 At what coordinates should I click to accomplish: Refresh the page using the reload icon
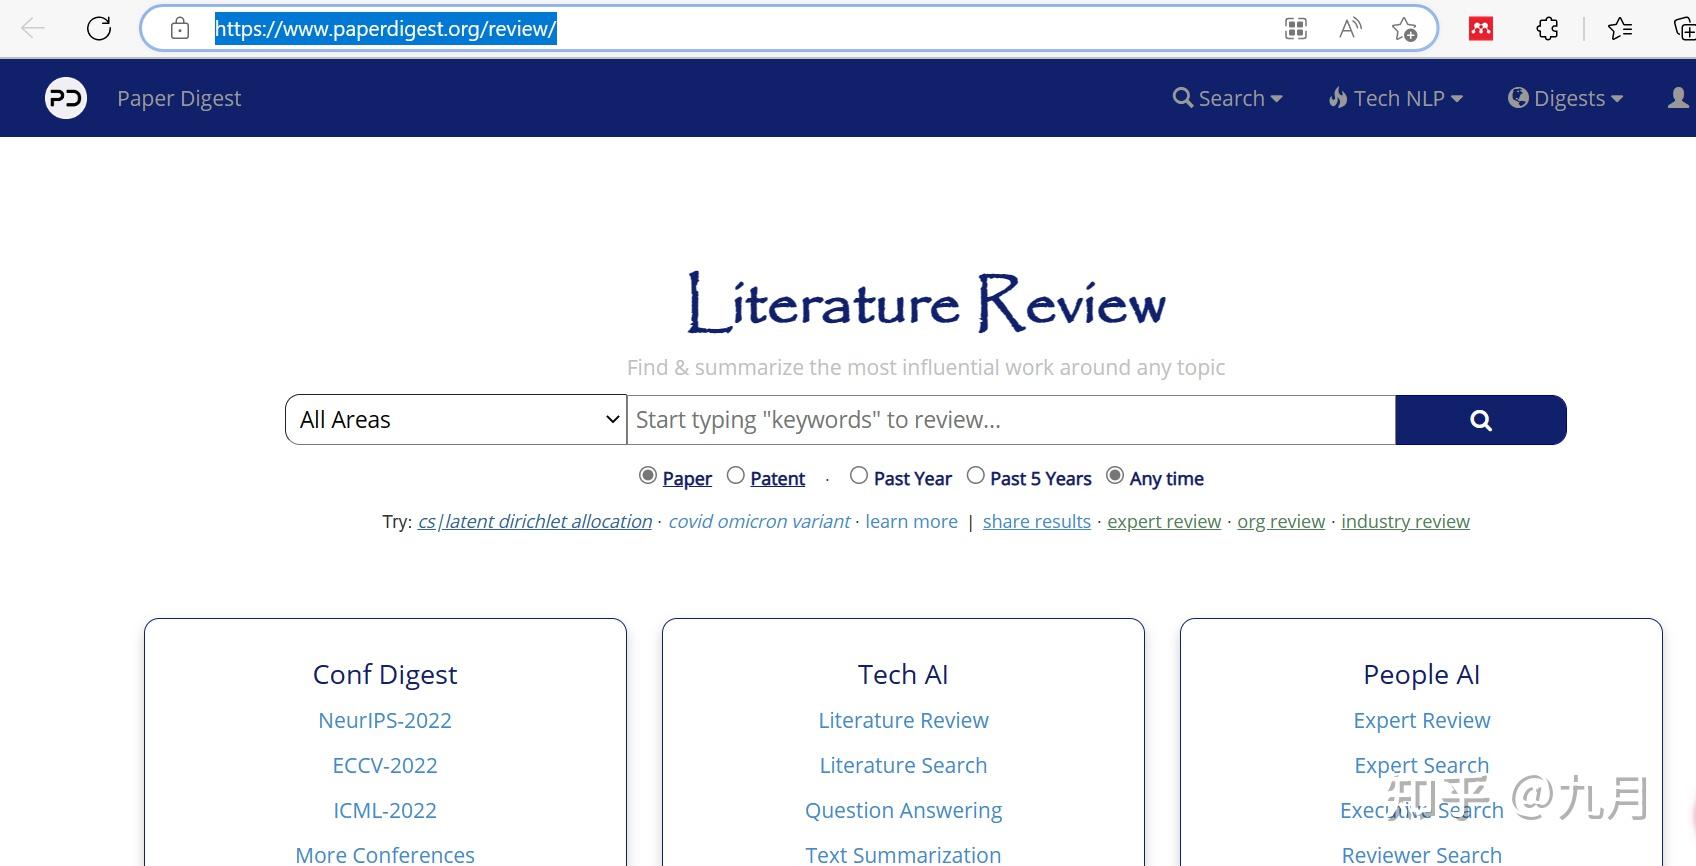point(99,29)
